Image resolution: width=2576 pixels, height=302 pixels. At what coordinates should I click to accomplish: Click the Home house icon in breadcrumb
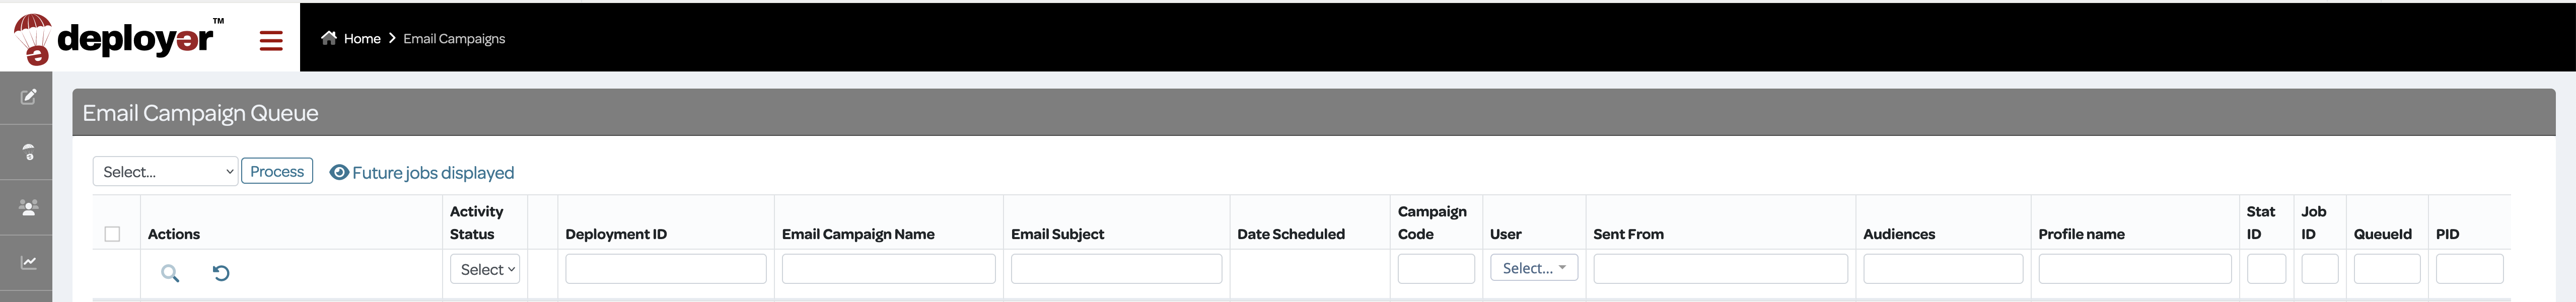click(x=329, y=38)
